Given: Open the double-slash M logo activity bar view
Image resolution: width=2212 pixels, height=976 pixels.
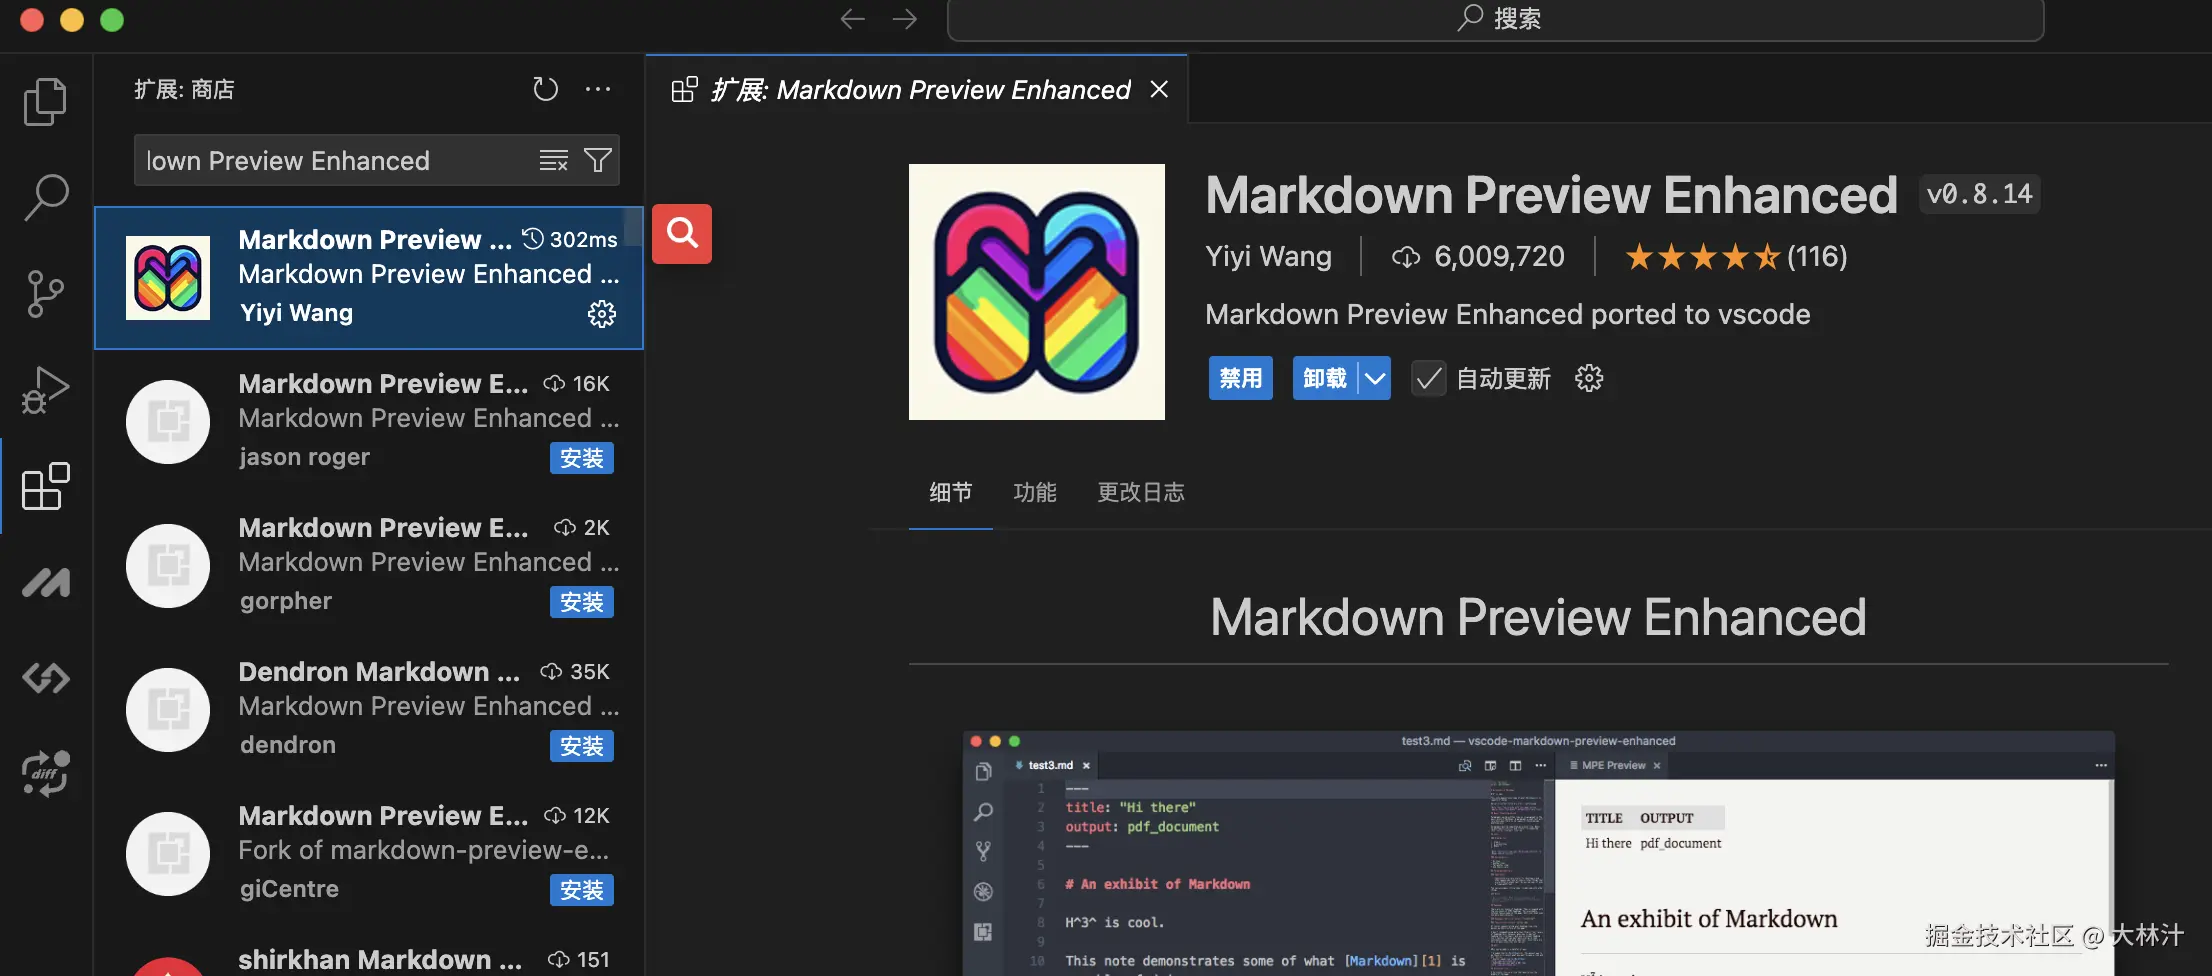Looking at the screenshot, I should coord(45,582).
